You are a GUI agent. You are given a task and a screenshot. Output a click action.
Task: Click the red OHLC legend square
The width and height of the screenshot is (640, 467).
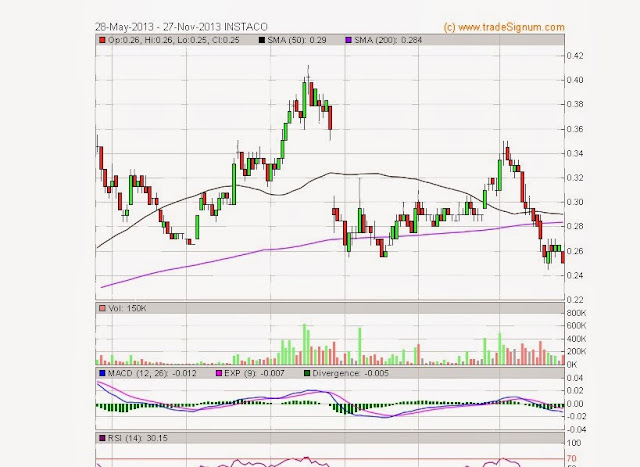[x=102, y=40]
